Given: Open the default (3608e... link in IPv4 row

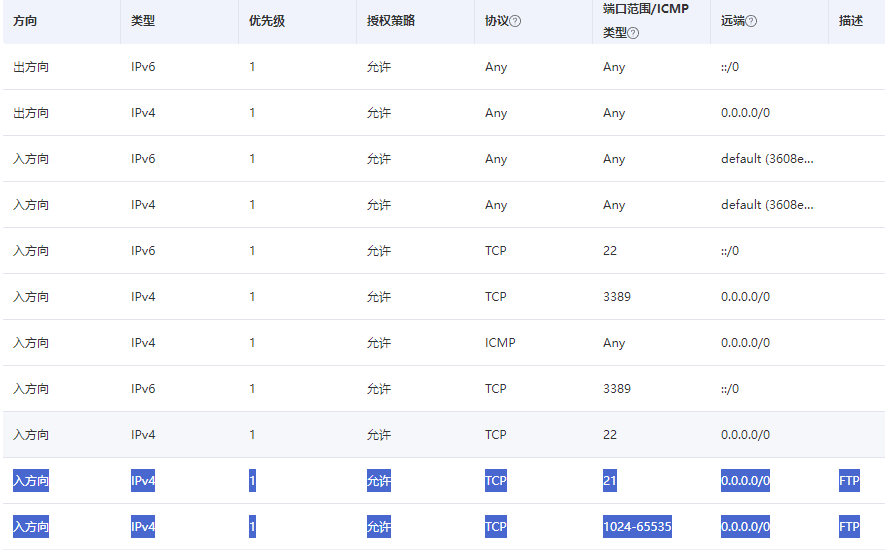Looking at the screenshot, I should 767,205.
